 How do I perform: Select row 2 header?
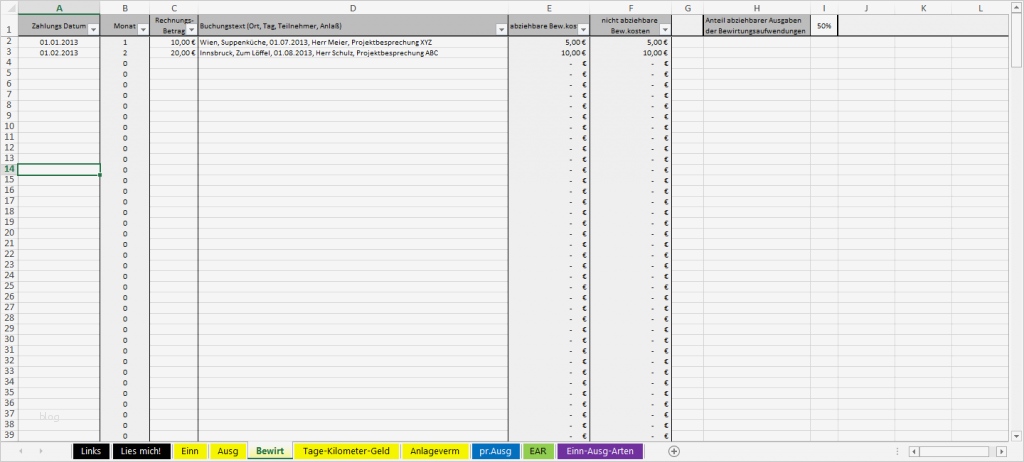tap(8, 41)
